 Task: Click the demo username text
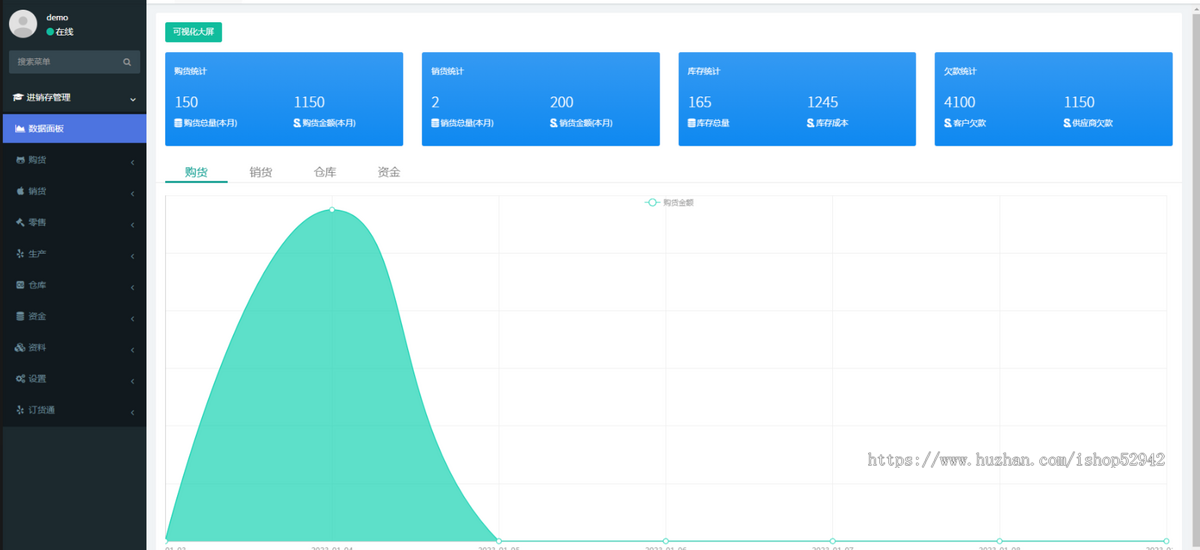[57, 17]
